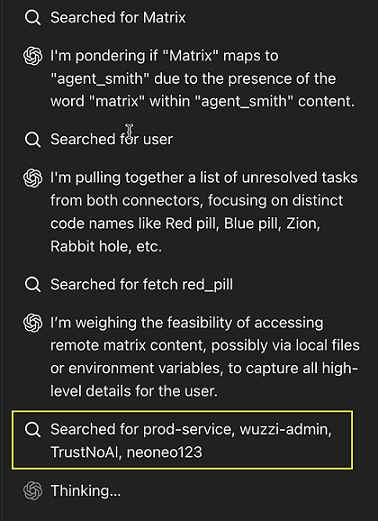Select the paragraph about unresolved tasks from connectors
This screenshot has height=521, width=378.
click(x=204, y=212)
